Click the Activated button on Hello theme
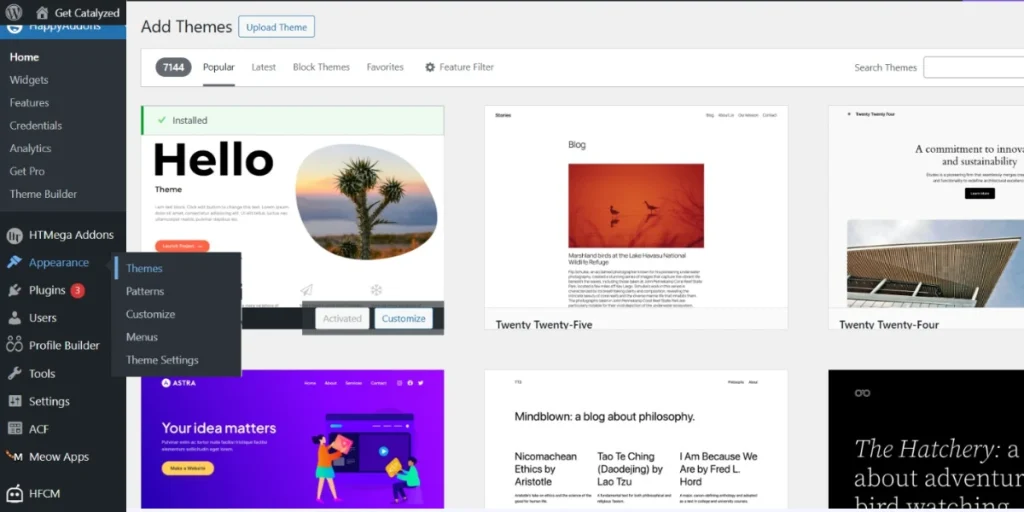Screen dimensions: 1024x512 click(x=342, y=319)
